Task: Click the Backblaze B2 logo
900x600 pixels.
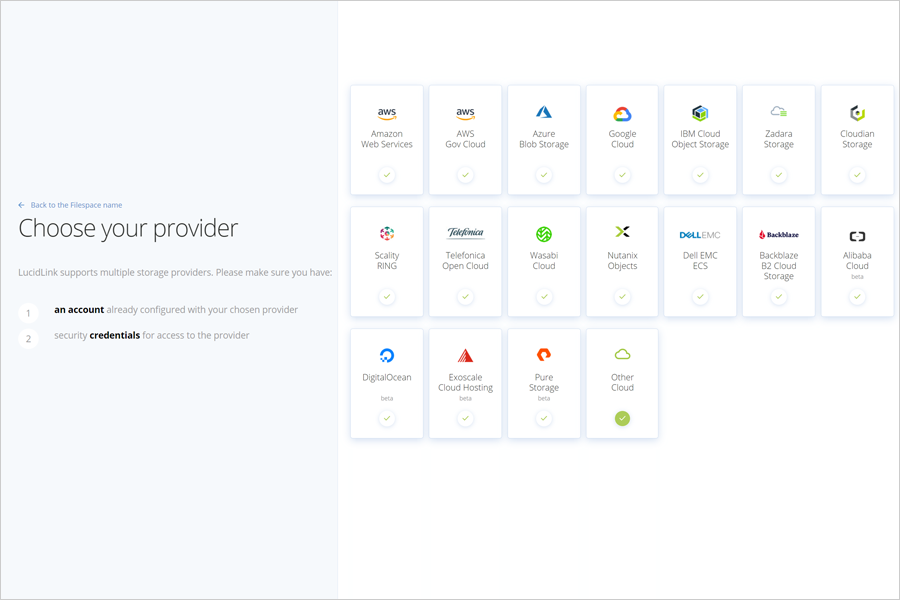Action: pyautogui.click(x=779, y=235)
